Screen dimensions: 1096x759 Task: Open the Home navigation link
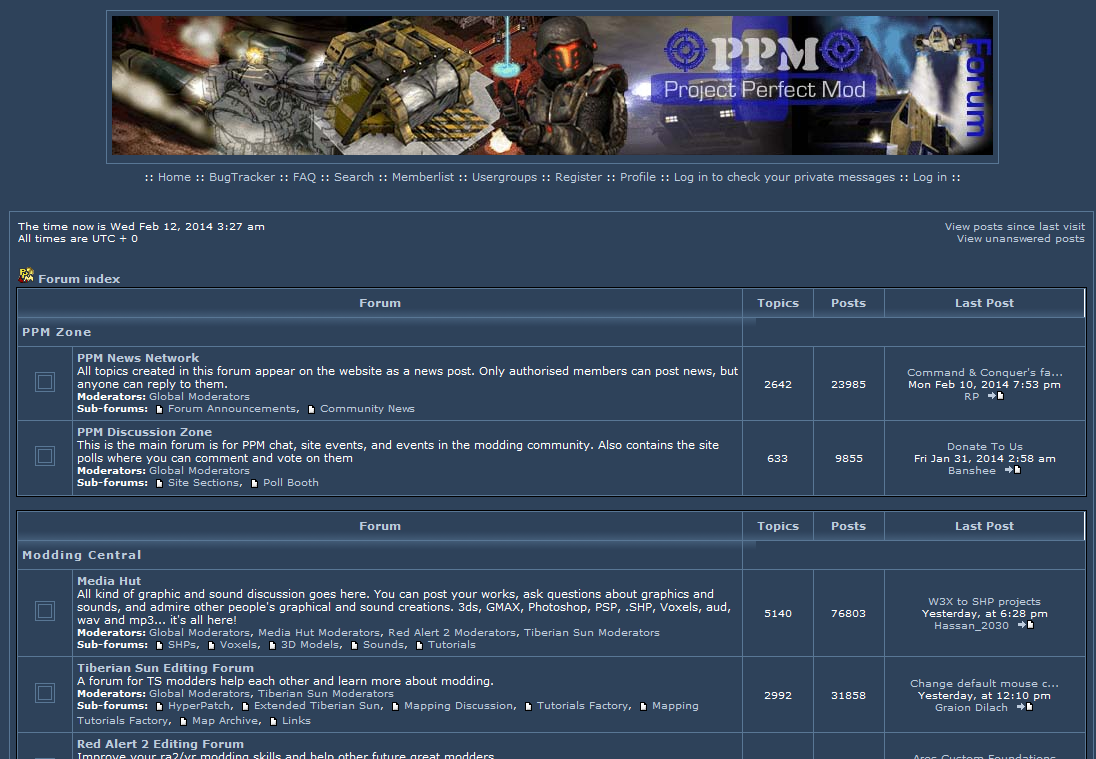pyautogui.click(x=174, y=178)
